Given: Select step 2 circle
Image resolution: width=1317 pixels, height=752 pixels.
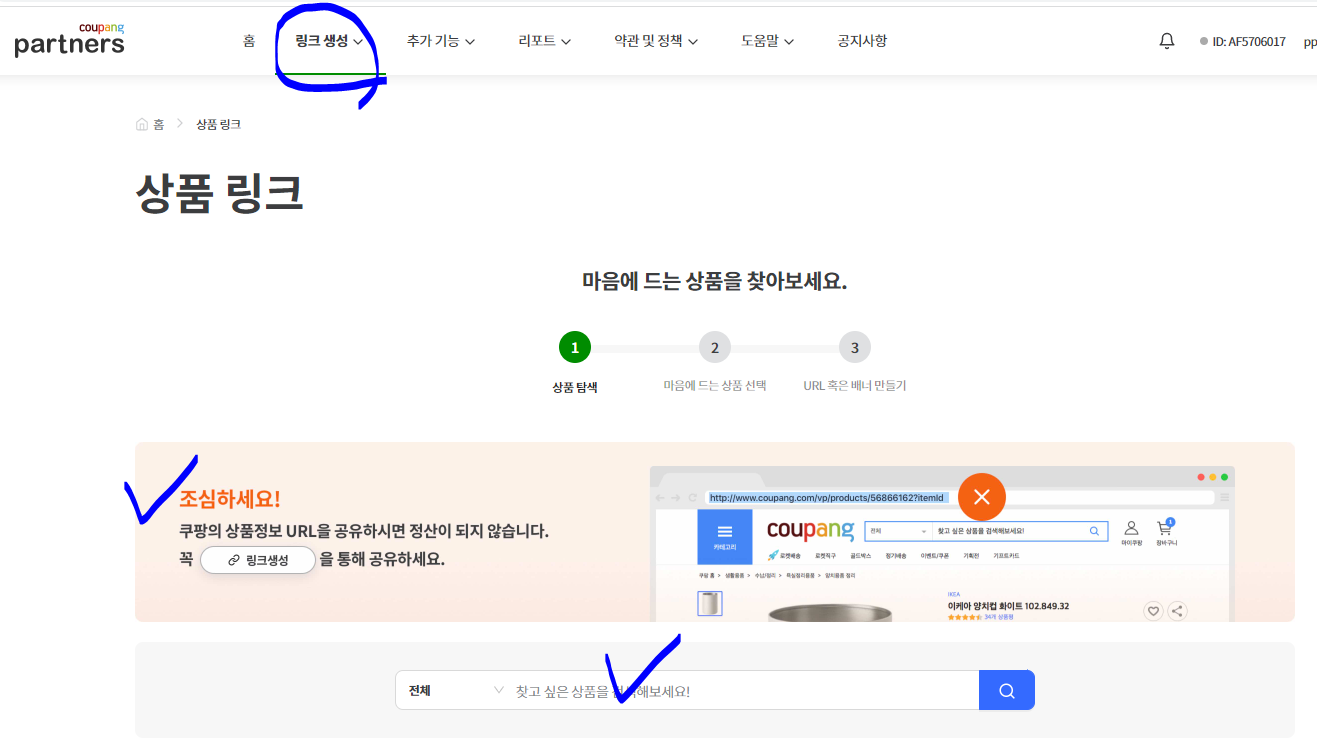Looking at the screenshot, I should click(x=715, y=348).
